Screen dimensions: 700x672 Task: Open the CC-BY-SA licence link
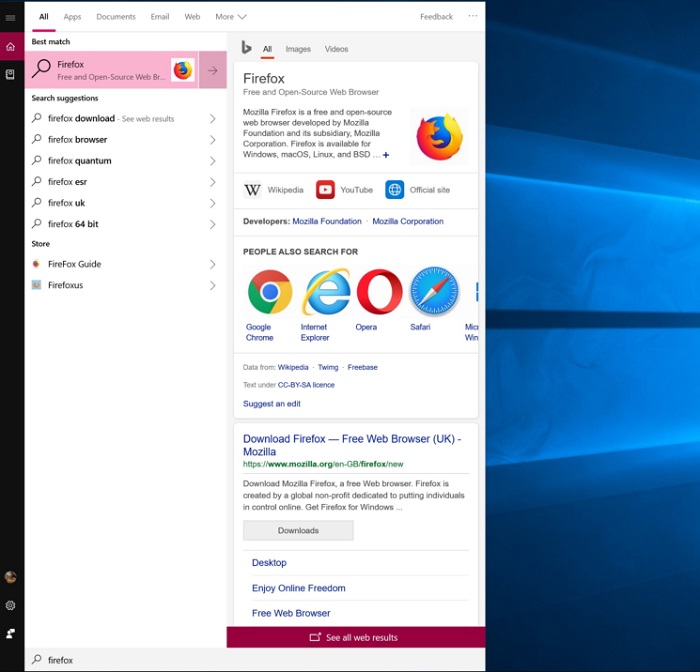(306, 385)
